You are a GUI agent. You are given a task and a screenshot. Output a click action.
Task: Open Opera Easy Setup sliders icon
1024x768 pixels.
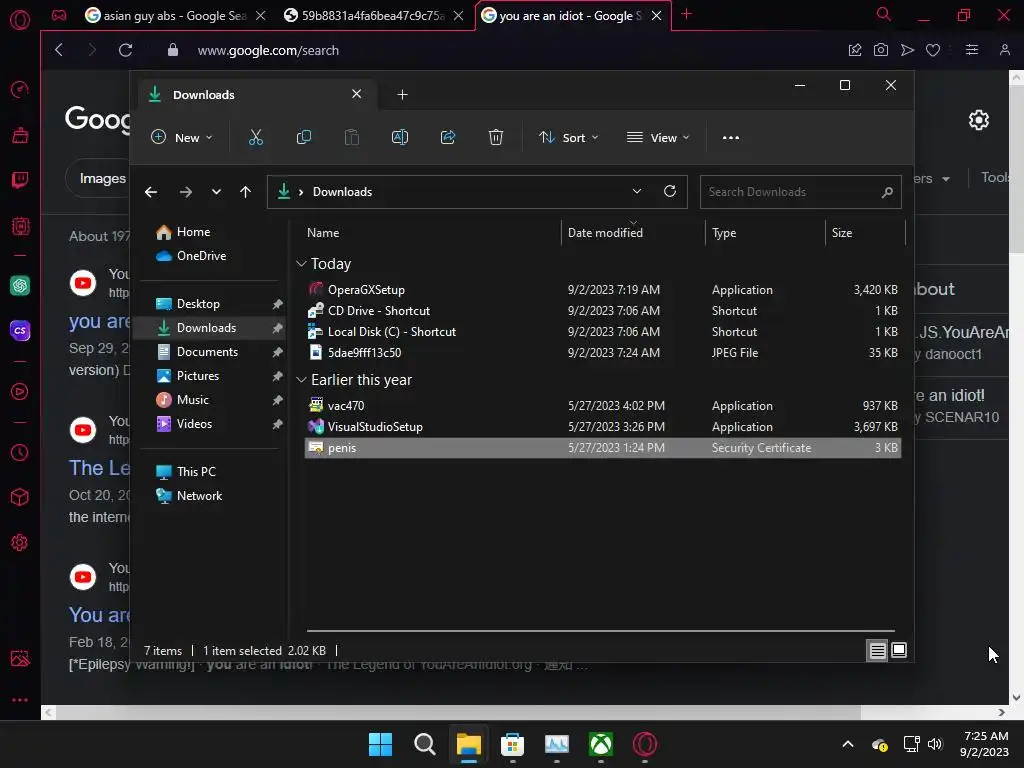[972, 50]
